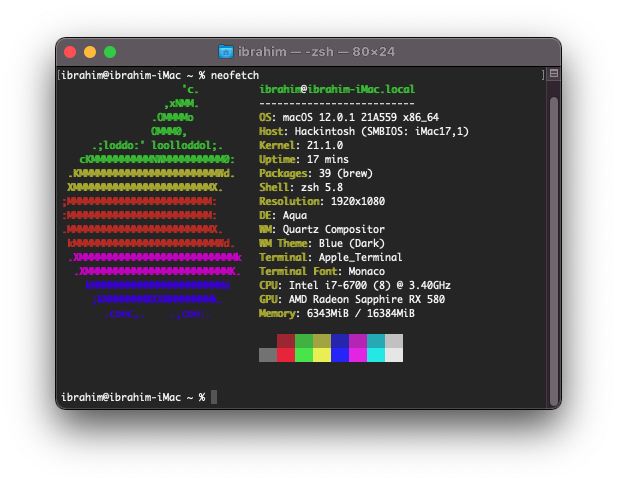
Task: Click the vertical scrollbar of the terminal
Action: (x=553, y=240)
